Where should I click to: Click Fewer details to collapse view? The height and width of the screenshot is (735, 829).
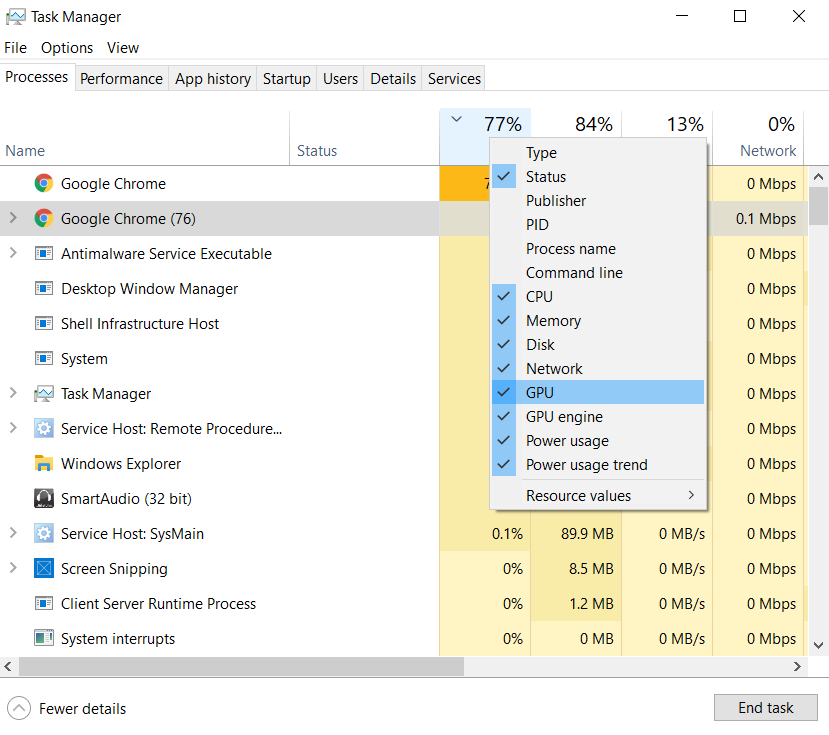coord(68,709)
